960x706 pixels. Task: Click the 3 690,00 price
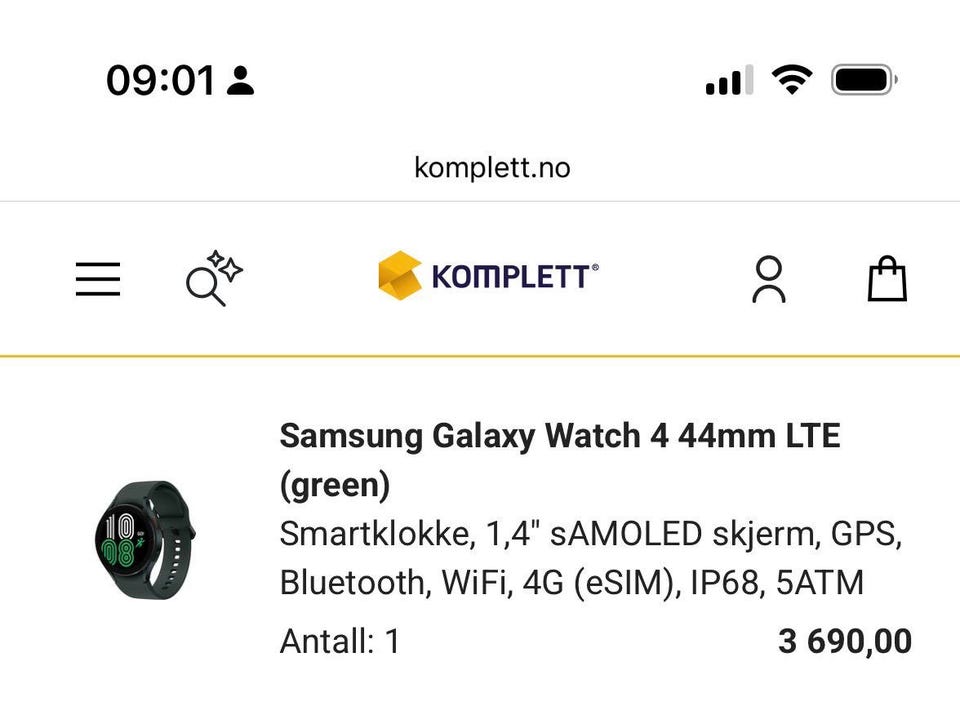click(x=844, y=641)
